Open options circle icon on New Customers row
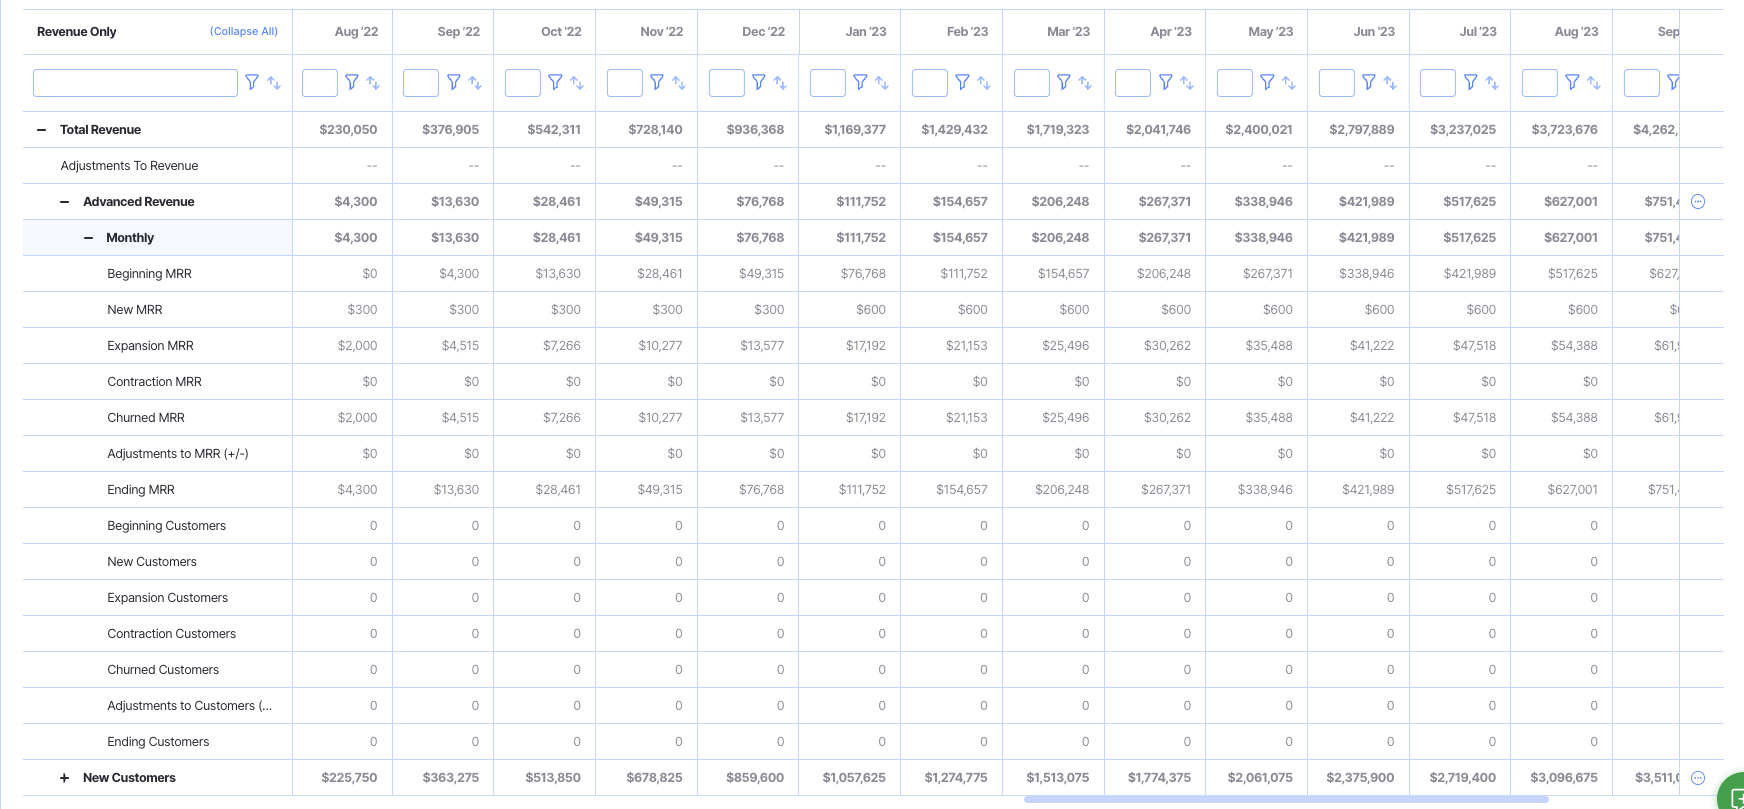The image size is (1744, 809). [x=1697, y=778]
